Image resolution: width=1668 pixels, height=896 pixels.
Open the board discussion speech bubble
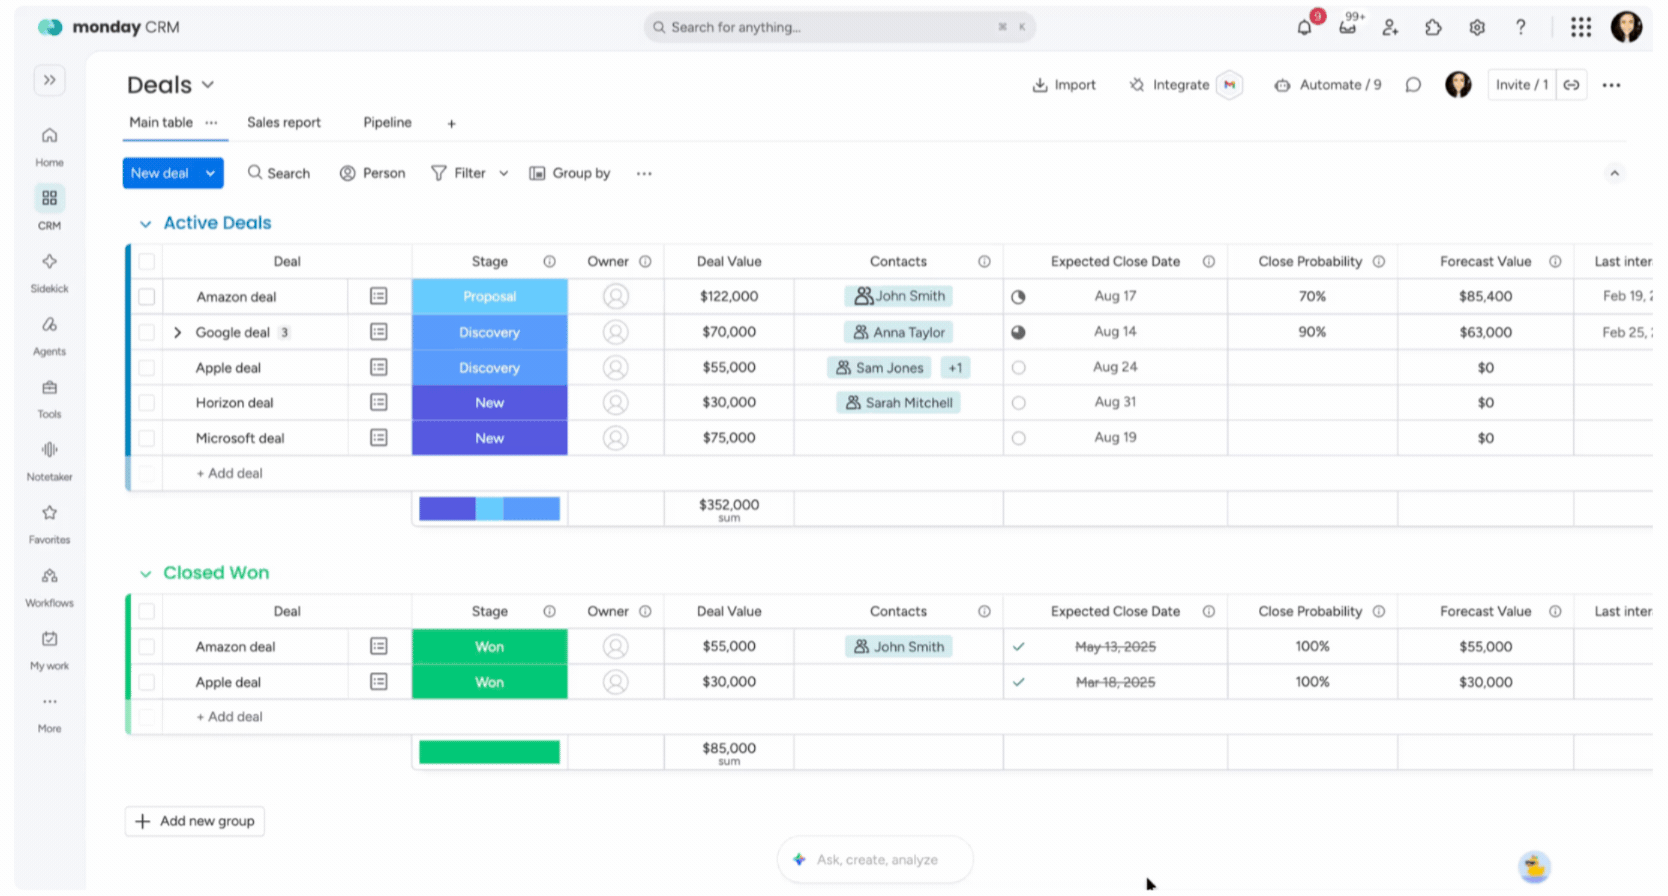1413,85
